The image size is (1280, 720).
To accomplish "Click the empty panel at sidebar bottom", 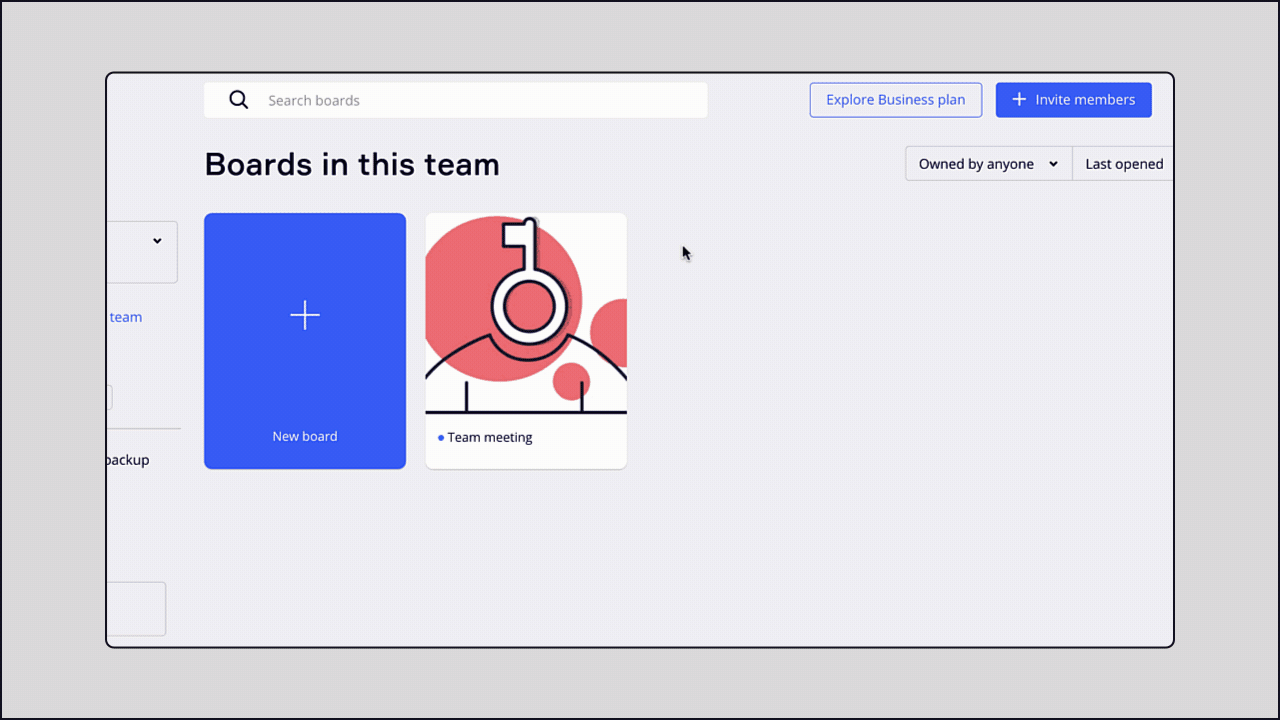I will [x=137, y=608].
